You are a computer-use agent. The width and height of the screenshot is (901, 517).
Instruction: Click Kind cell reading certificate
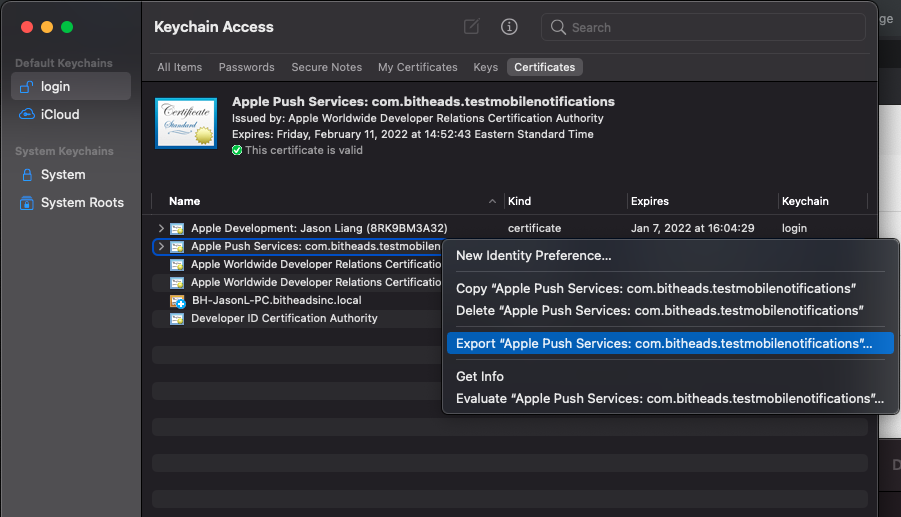(x=534, y=228)
